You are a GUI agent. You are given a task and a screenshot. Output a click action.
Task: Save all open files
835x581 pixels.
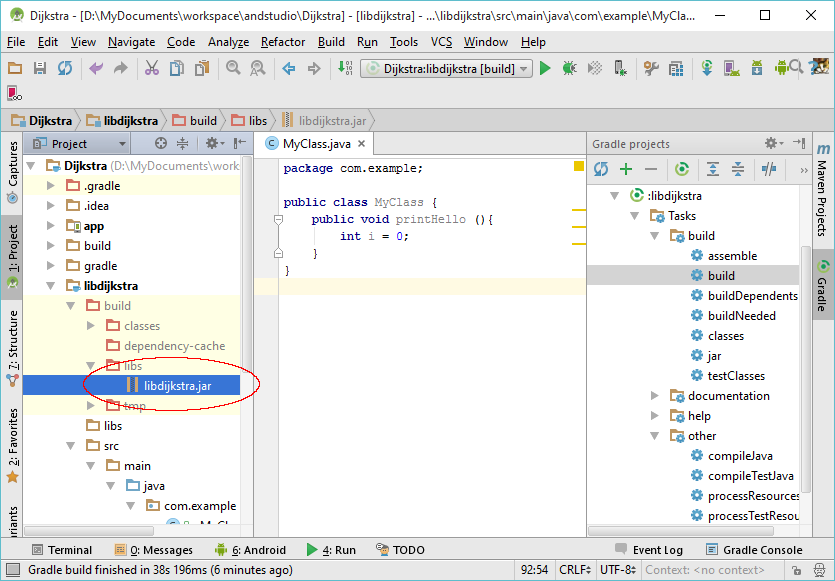pyautogui.click(x=40, y=69)
